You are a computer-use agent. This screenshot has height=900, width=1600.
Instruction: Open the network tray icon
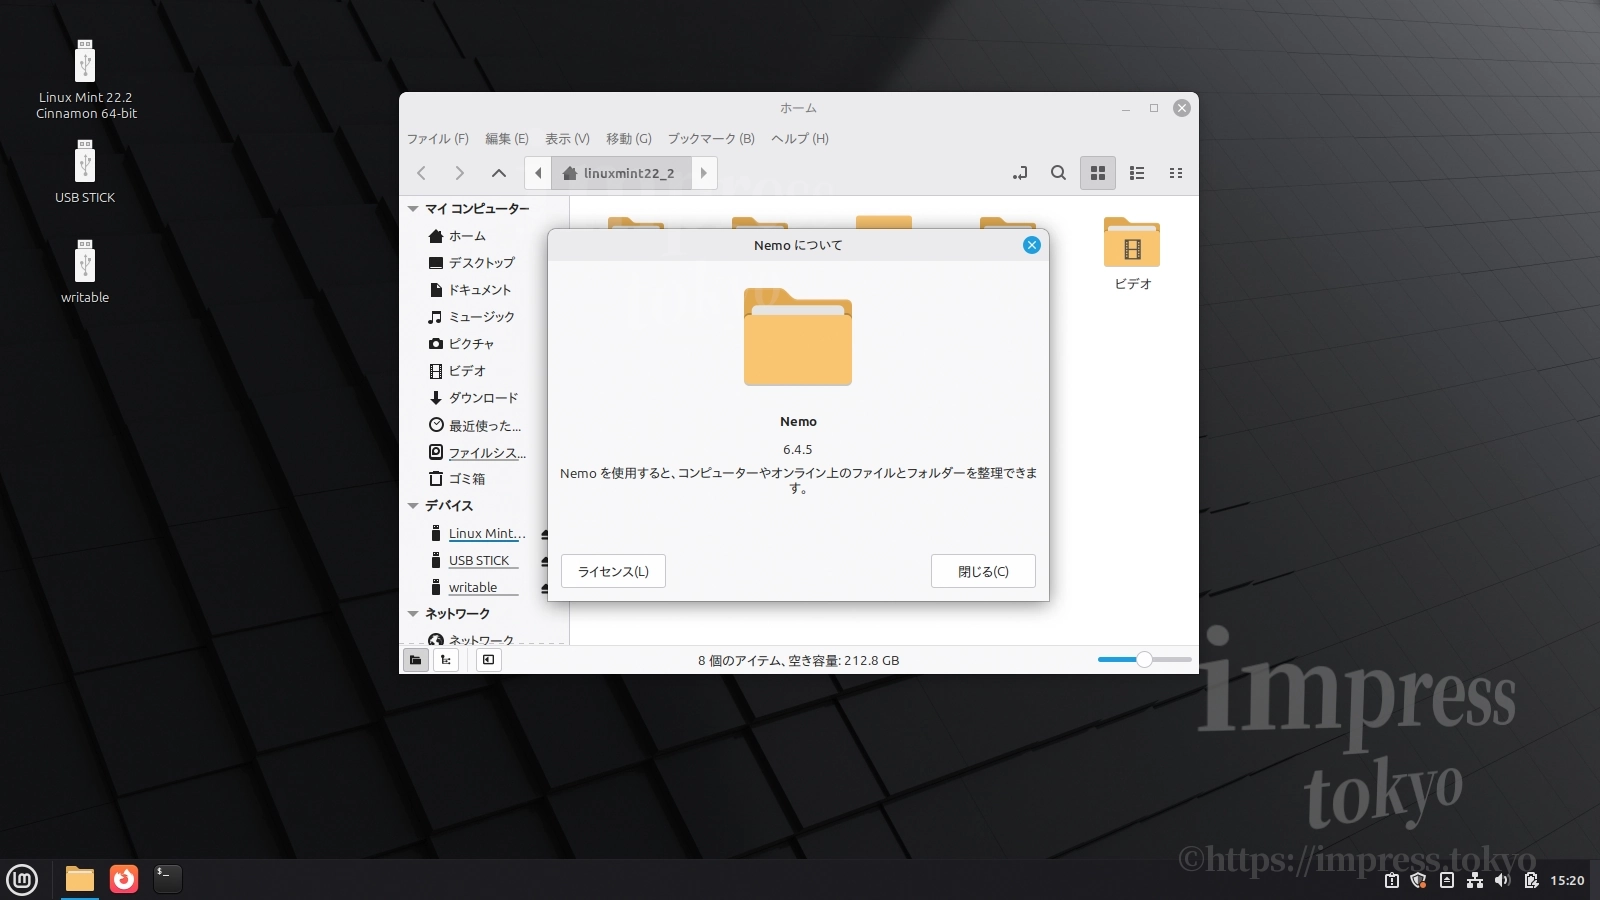(x=1475, y=881)
